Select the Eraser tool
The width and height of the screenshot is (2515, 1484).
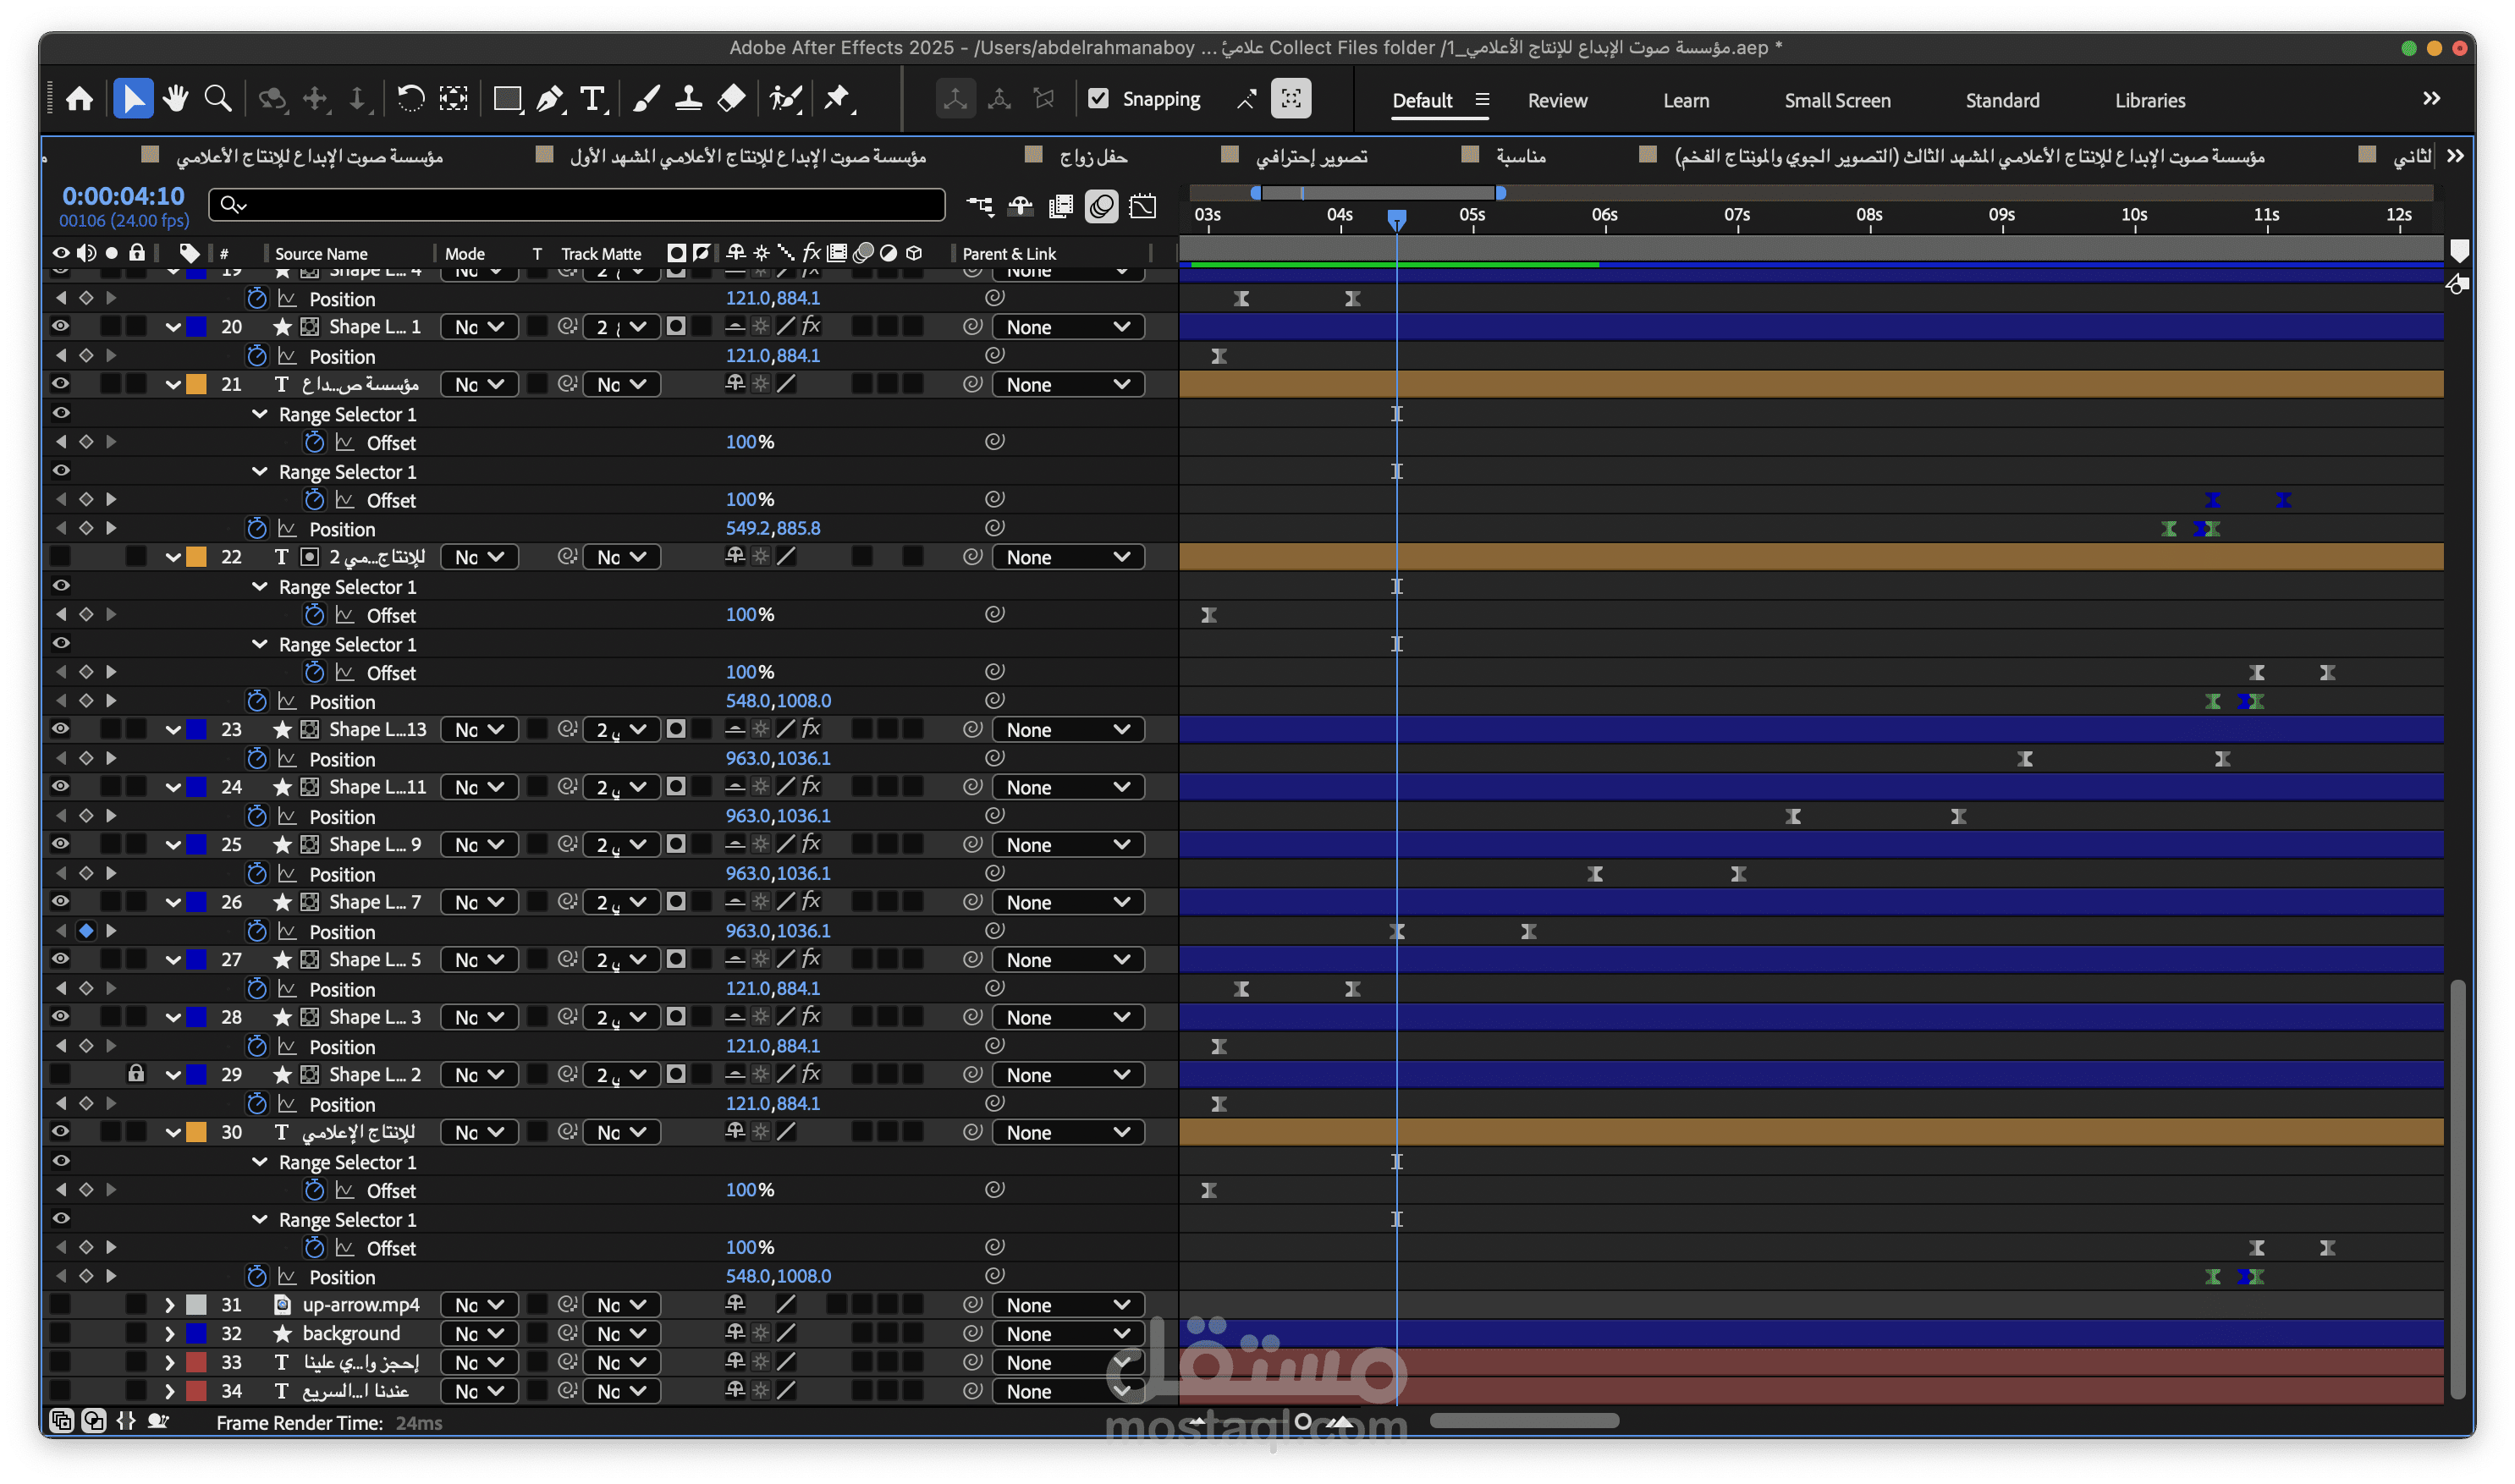(732, 99)
